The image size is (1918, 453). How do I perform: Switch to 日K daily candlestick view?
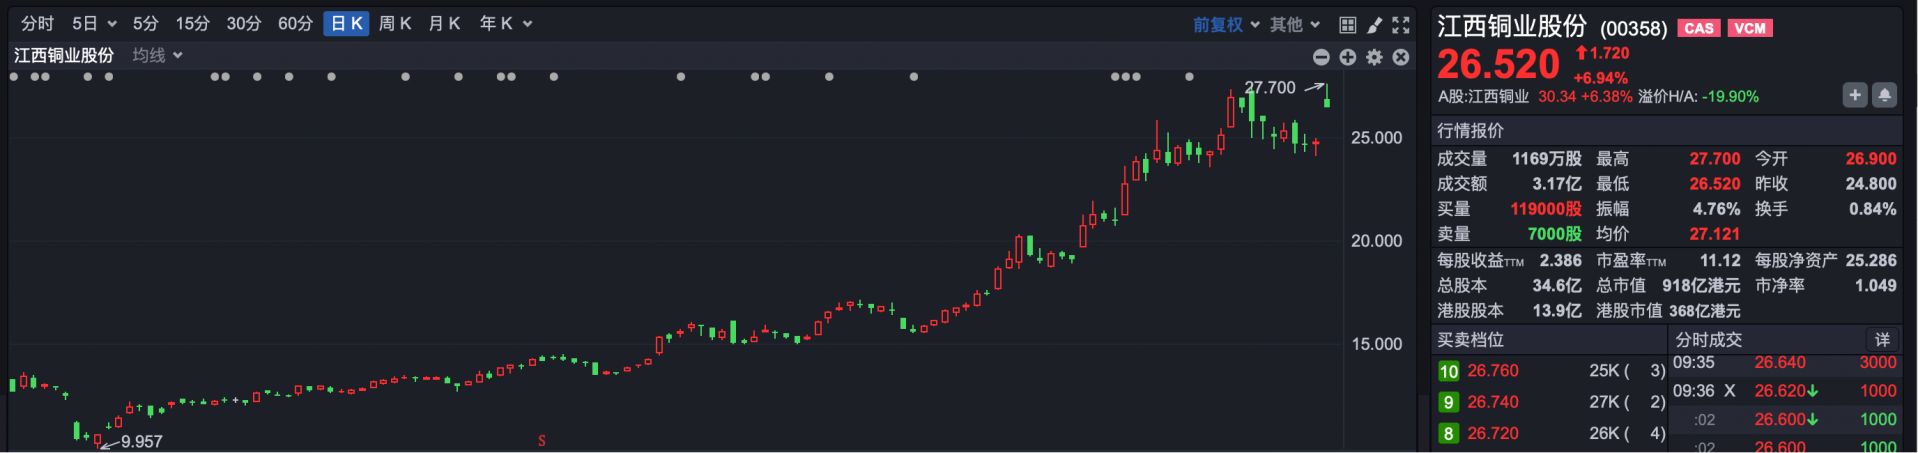coord(347,24)
